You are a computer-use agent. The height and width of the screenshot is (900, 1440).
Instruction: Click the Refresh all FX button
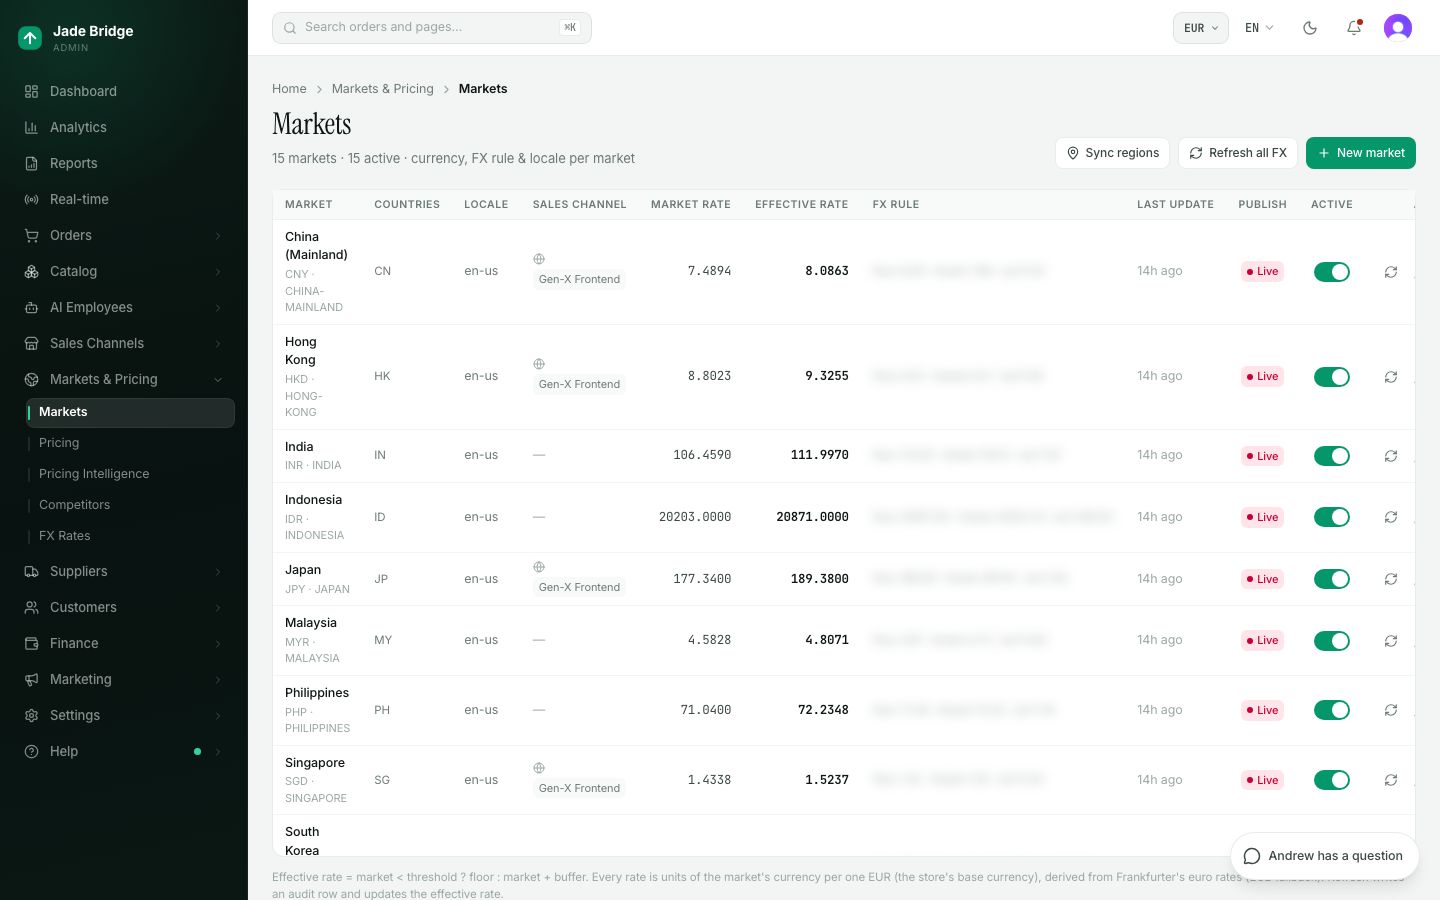(1238, 153)
